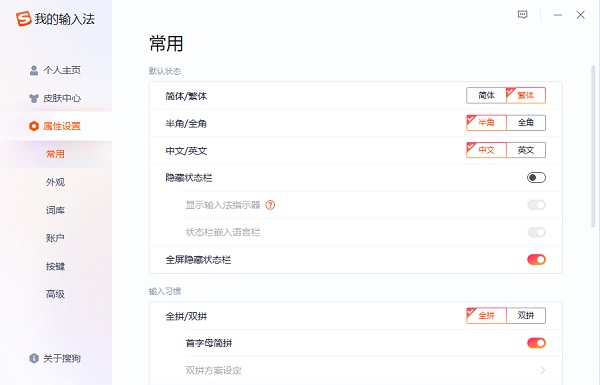Open 属性设置 in sidebar
Screen dimensions: 600x385
[56, 126]
